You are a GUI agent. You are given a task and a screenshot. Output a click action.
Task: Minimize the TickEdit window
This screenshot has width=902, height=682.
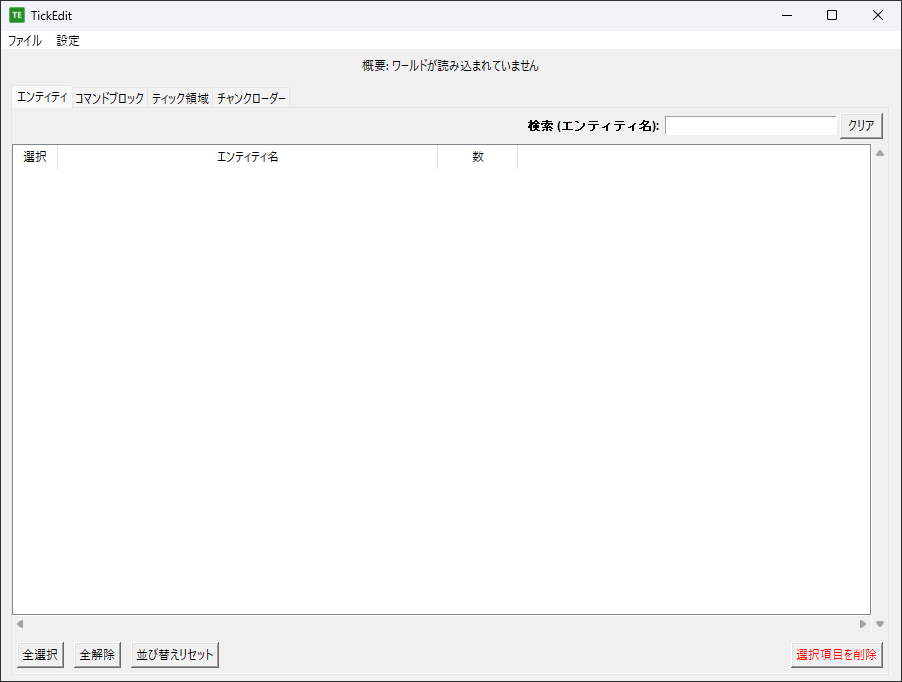coord(787,16)
